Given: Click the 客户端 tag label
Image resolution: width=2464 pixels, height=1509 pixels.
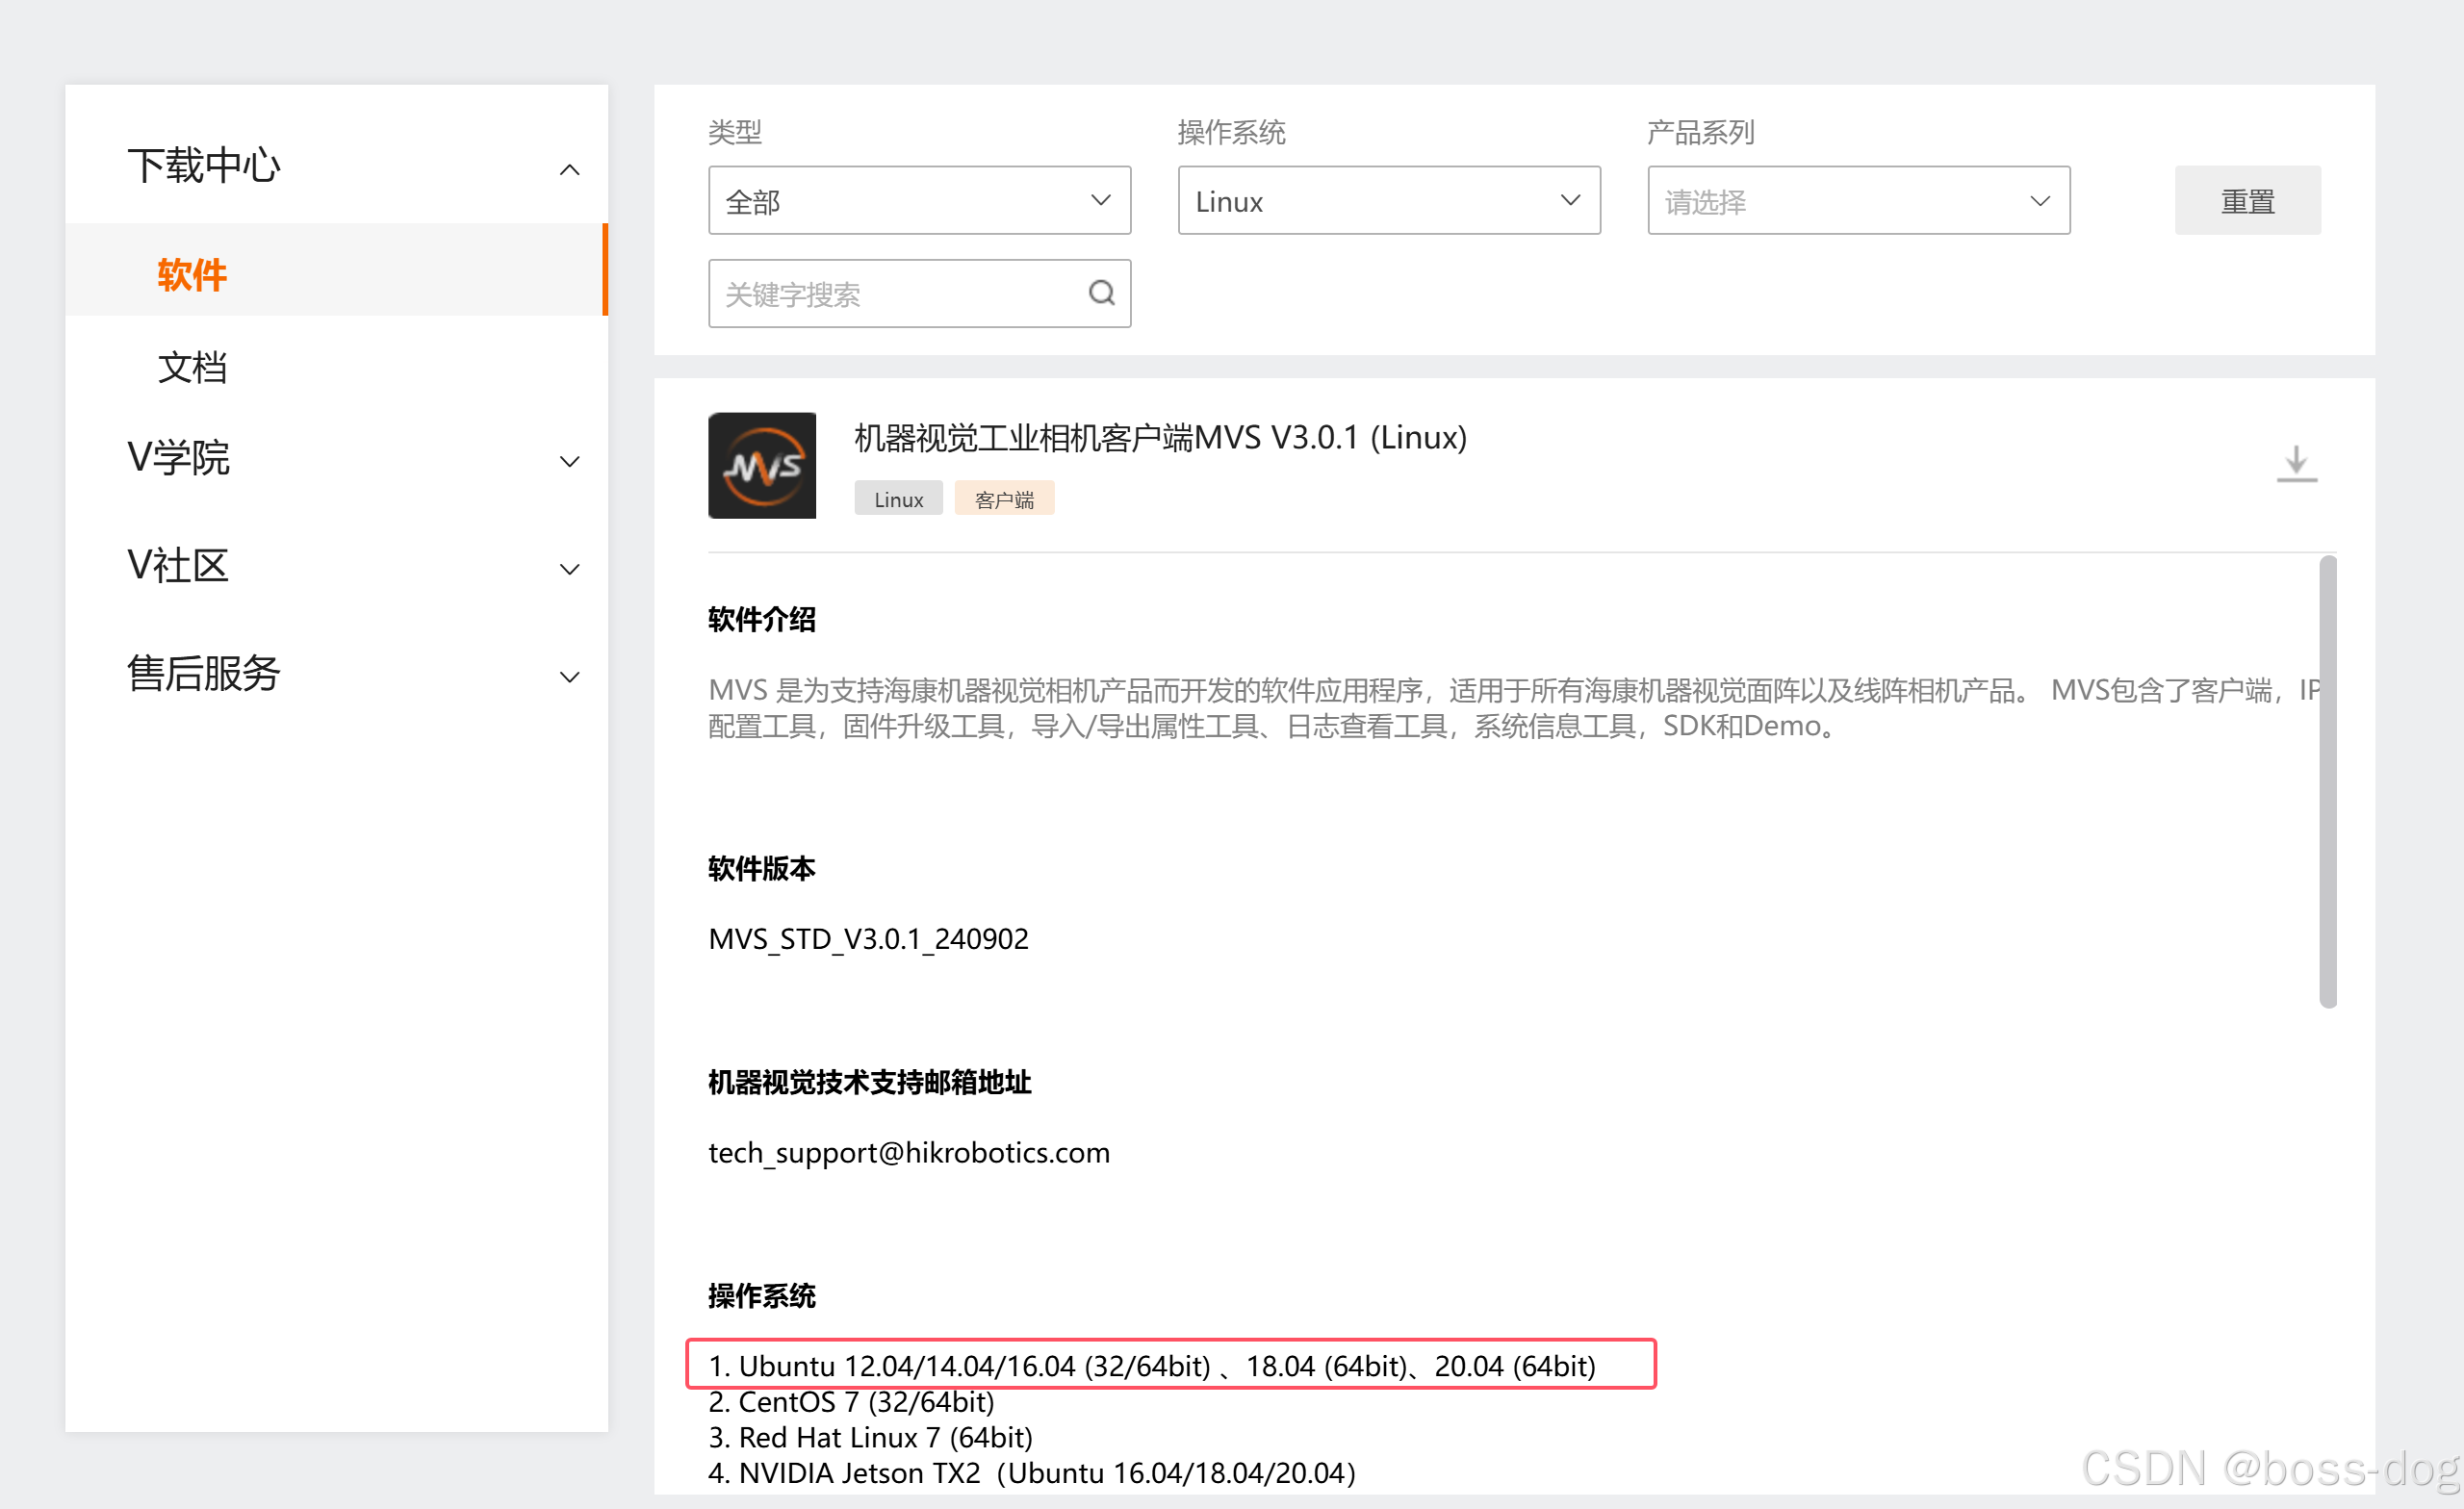Looking at the screenshot, I should (1004, 499).
